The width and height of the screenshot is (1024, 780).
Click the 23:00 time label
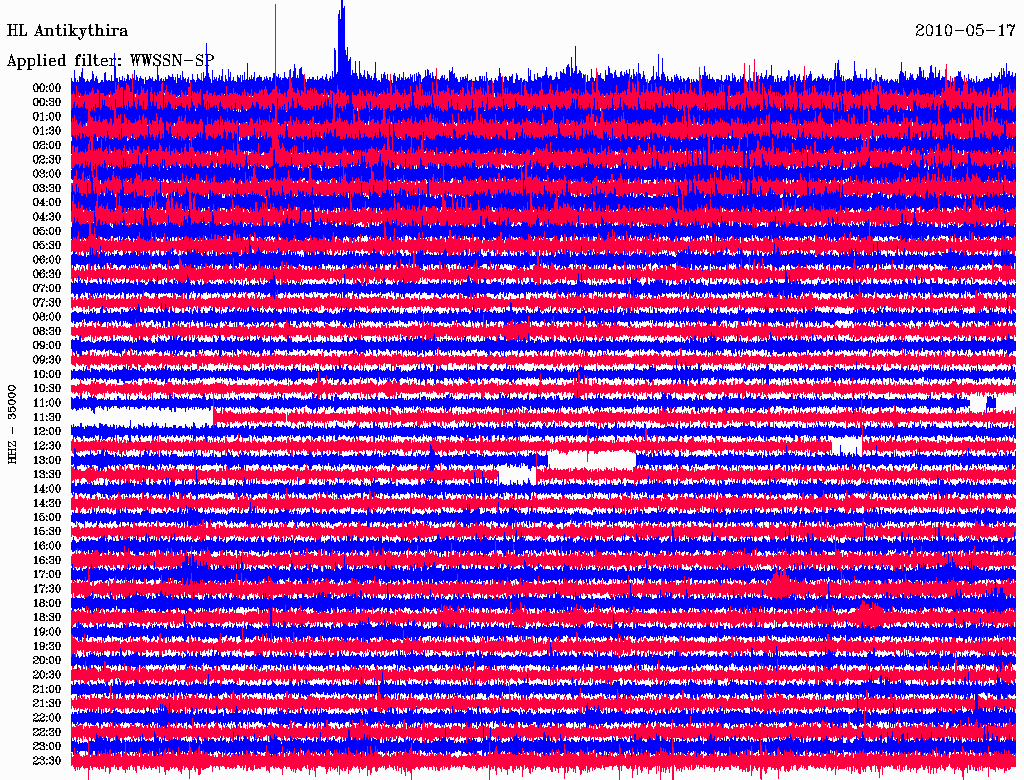pyautogui.click(x=47, y=746)
